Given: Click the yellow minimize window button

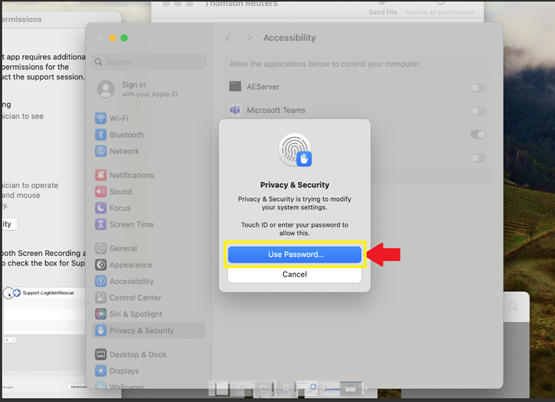Looking at the screenshot, I should [x=113, y=38].
